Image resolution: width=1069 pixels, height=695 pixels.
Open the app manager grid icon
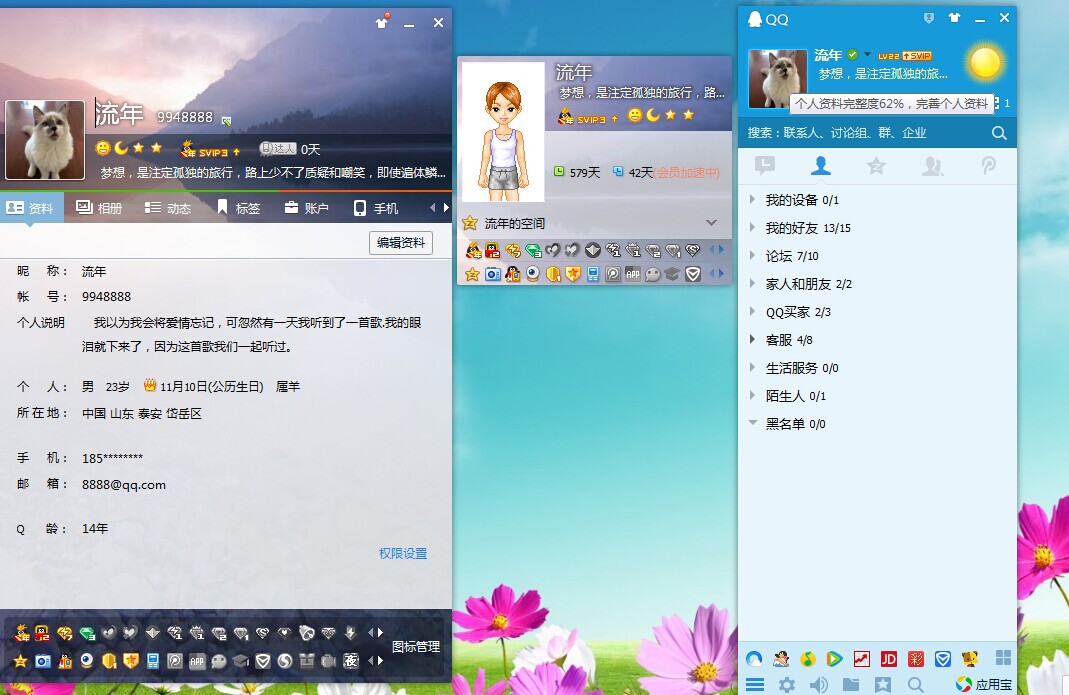[x=1003, y=657]
